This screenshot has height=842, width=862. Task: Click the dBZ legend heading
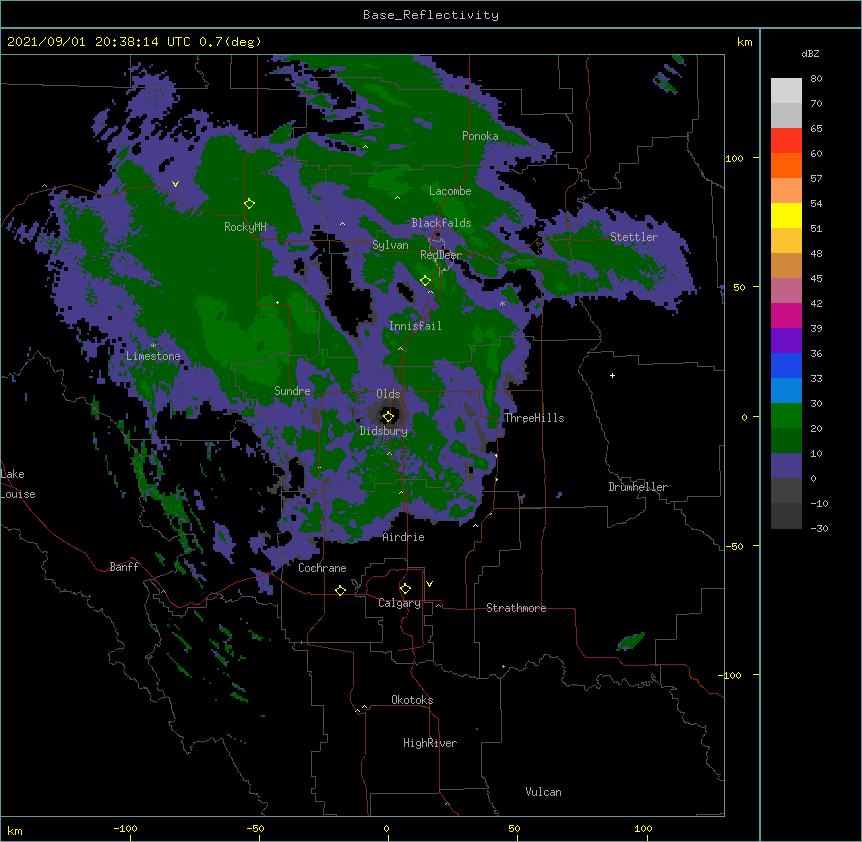coord(810,54)
